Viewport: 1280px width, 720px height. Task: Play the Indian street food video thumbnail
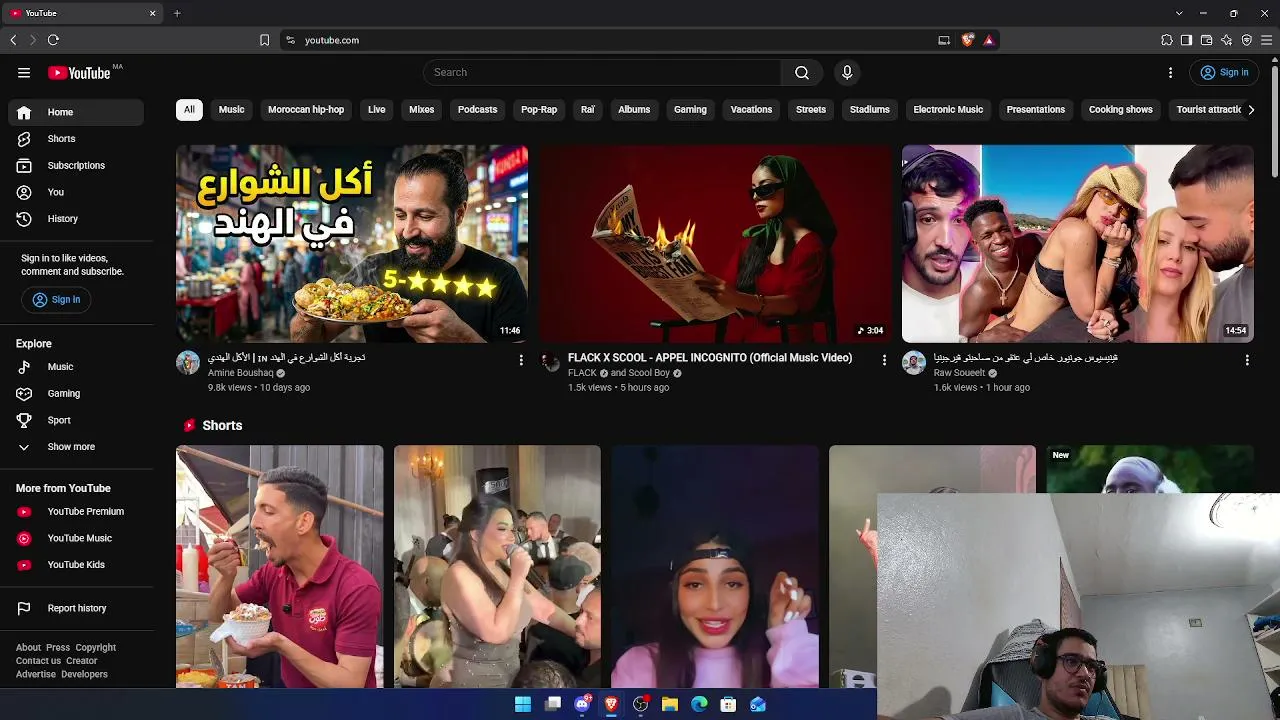click(352, 244)
